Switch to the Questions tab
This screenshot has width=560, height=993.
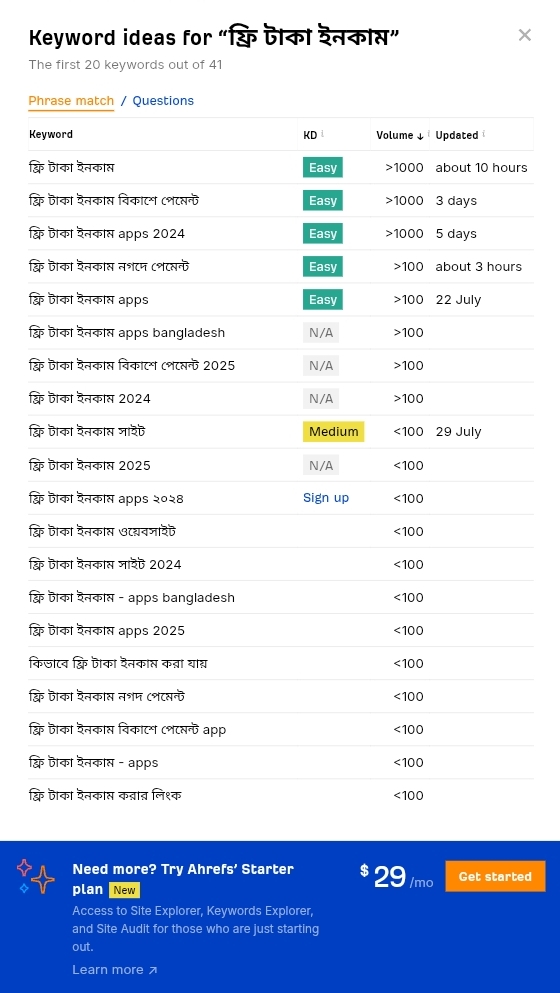(x=163, y=101)
